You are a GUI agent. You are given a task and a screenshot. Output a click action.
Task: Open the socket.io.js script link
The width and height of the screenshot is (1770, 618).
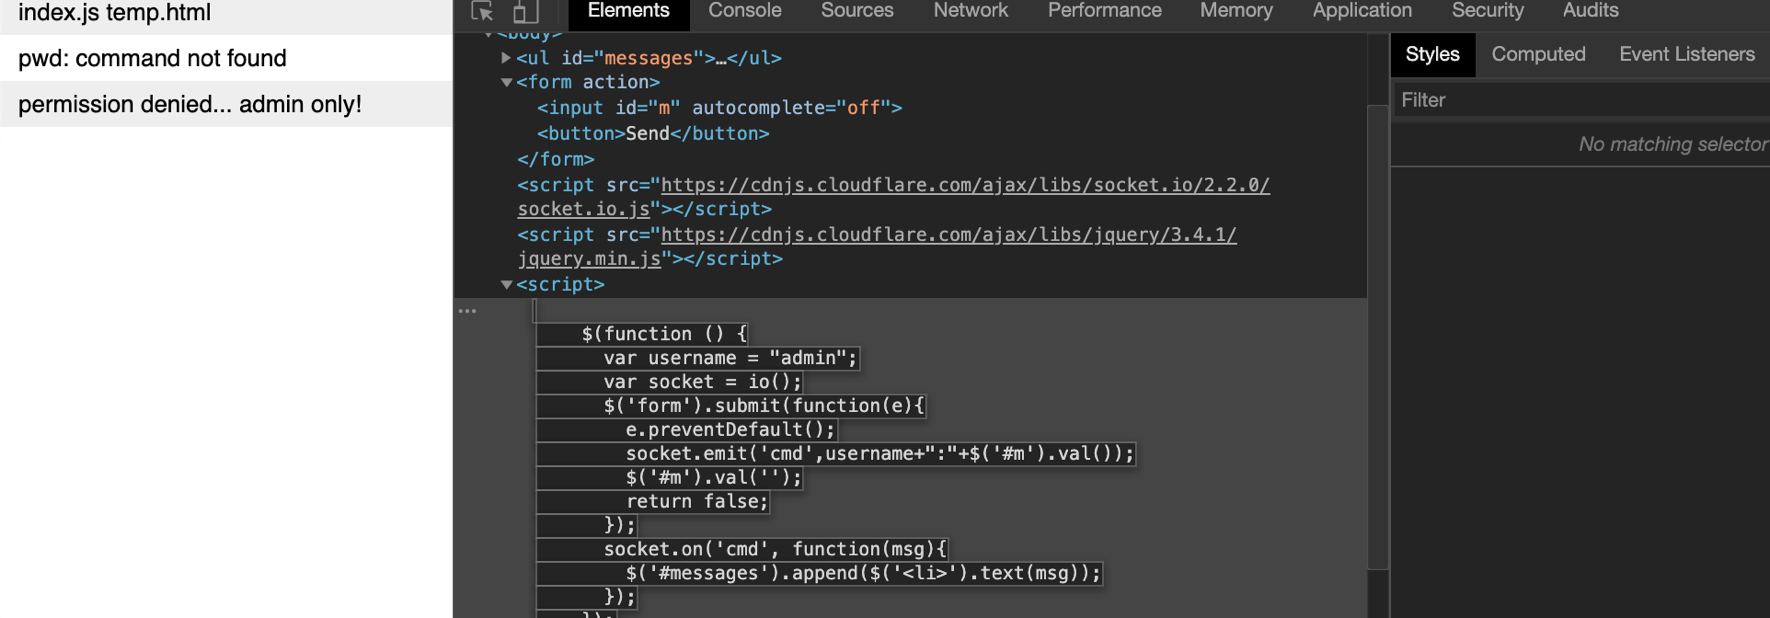pyautogui.click(x=893, y=197)
